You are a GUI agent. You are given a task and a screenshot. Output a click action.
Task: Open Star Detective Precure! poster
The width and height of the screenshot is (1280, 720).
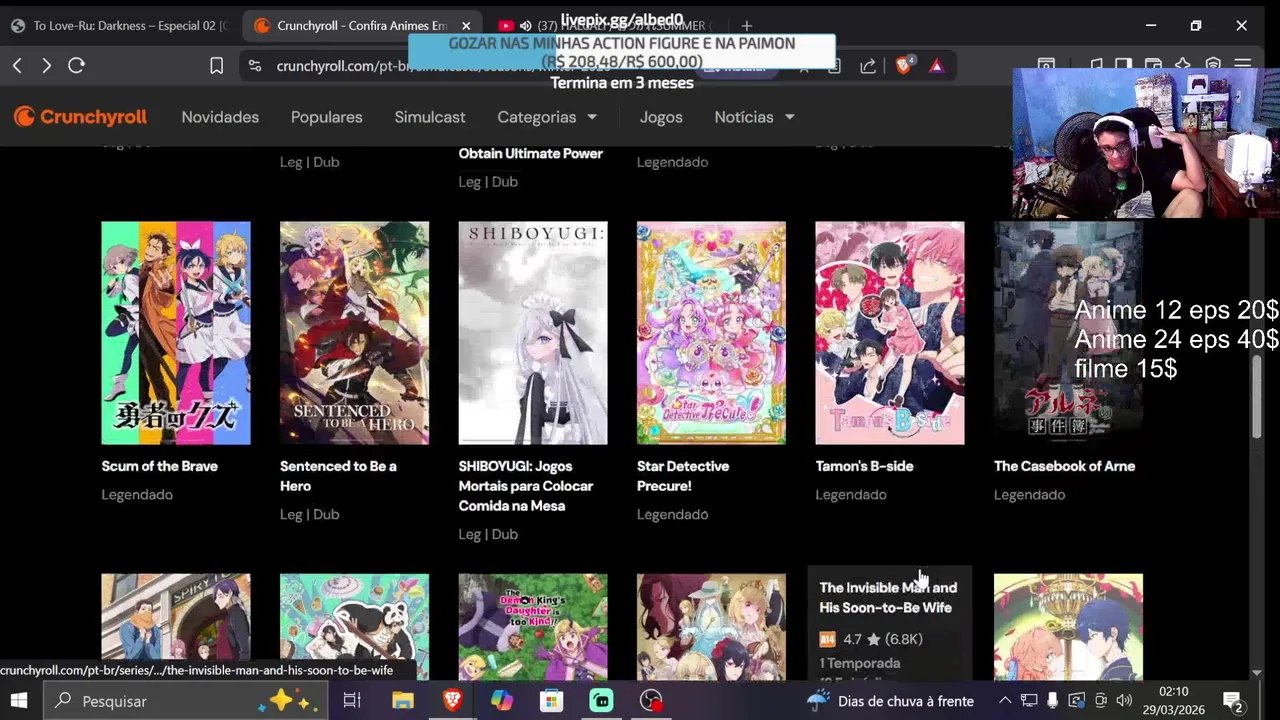[x=711, y=333]
